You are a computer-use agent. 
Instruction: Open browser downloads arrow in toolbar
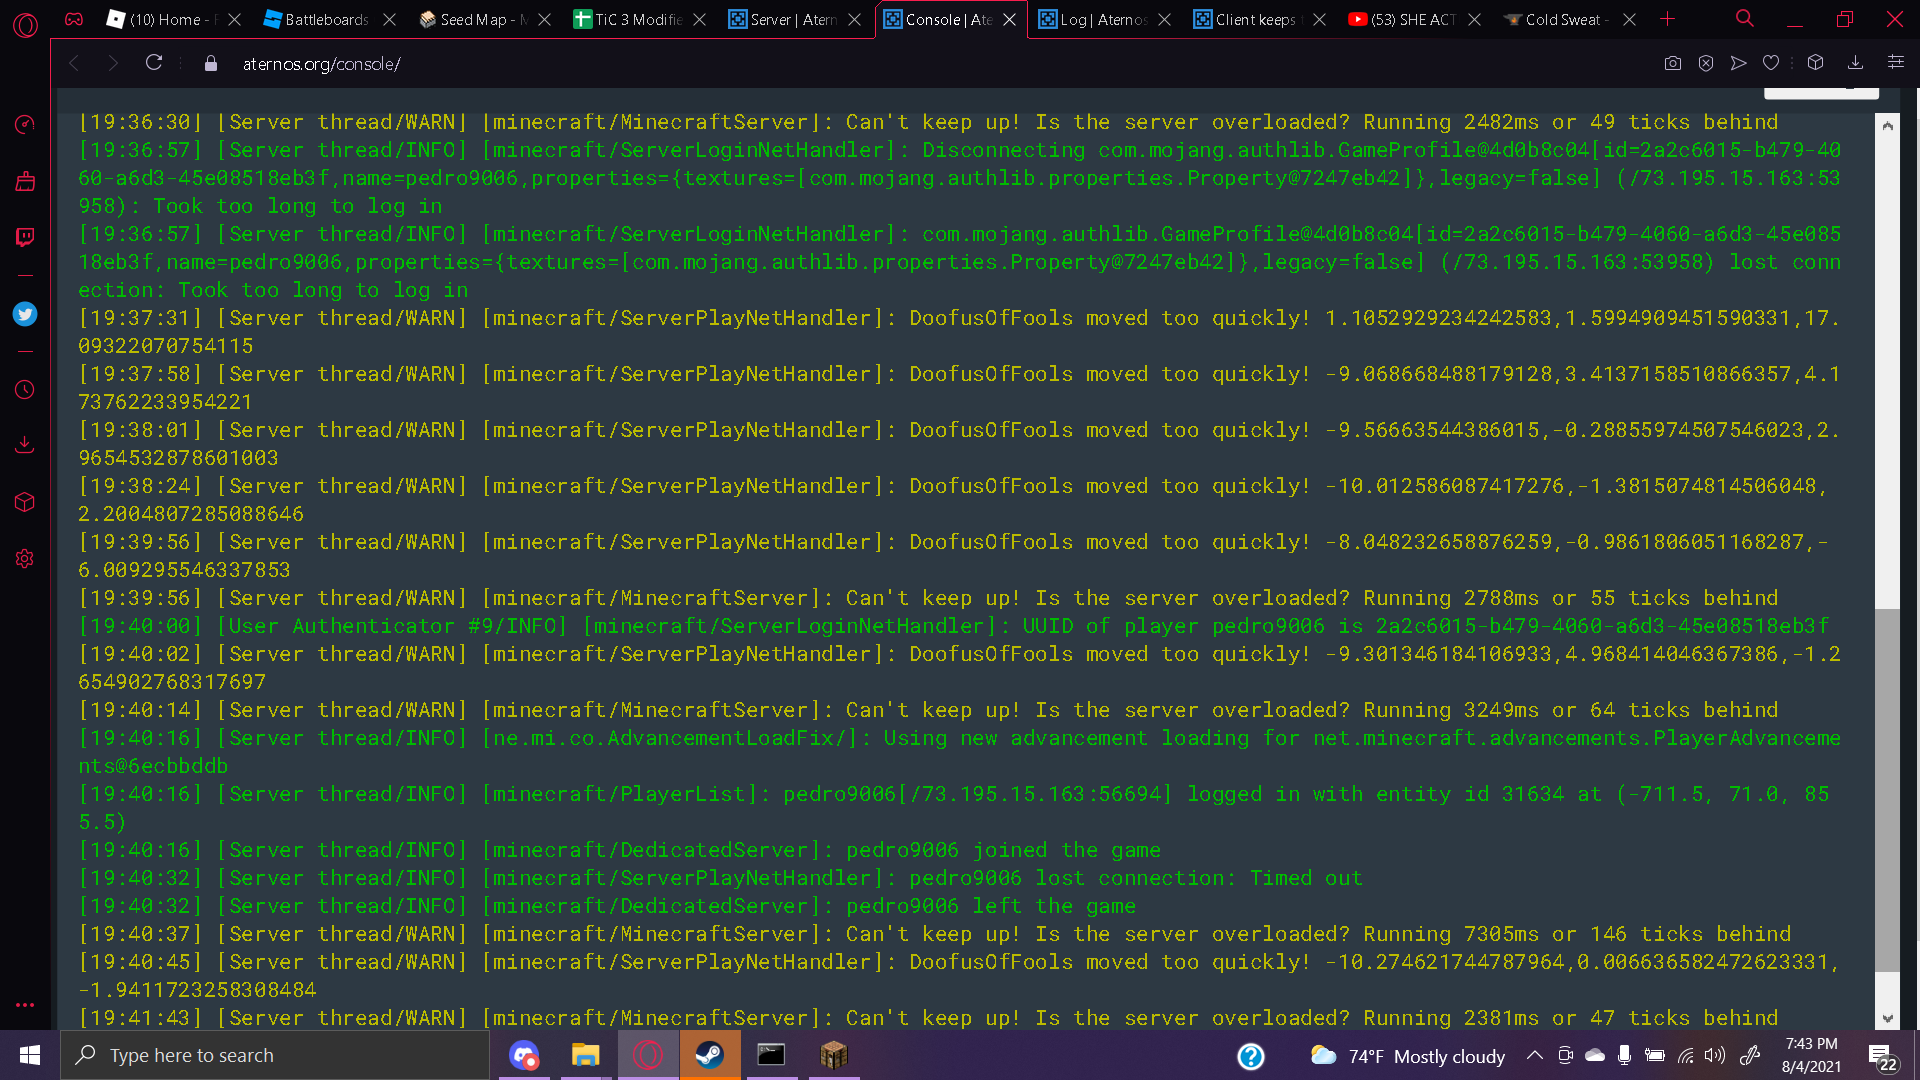point(1855,63)
